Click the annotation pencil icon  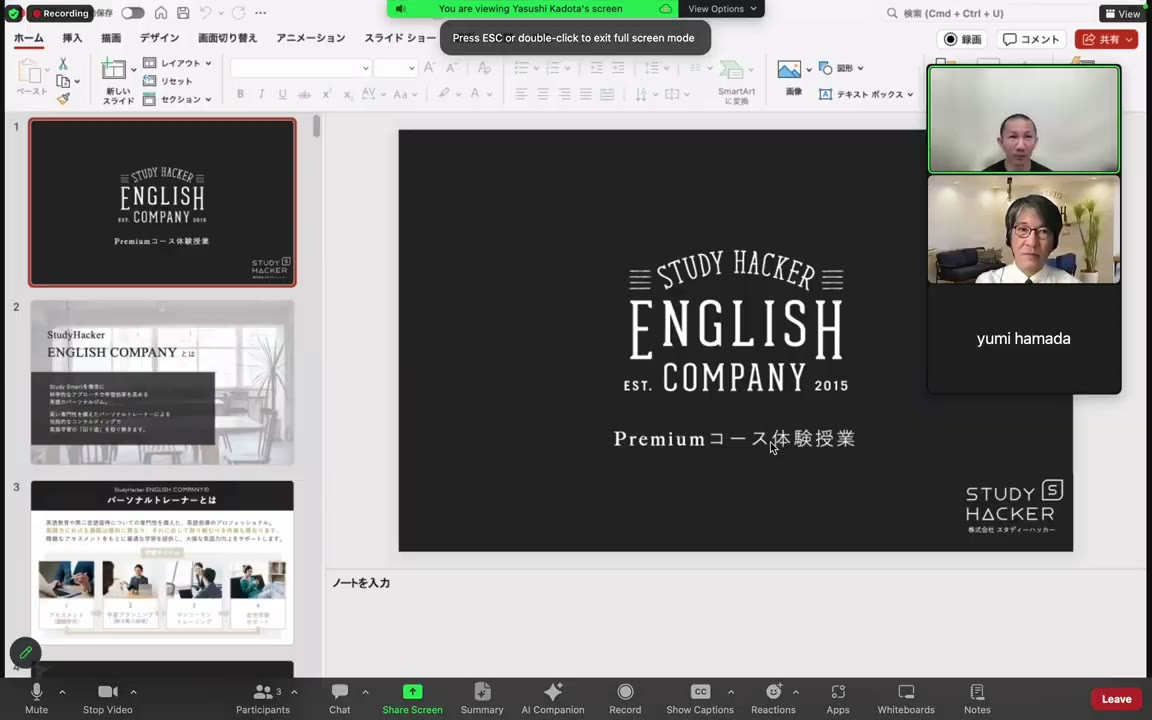point(26,652)
